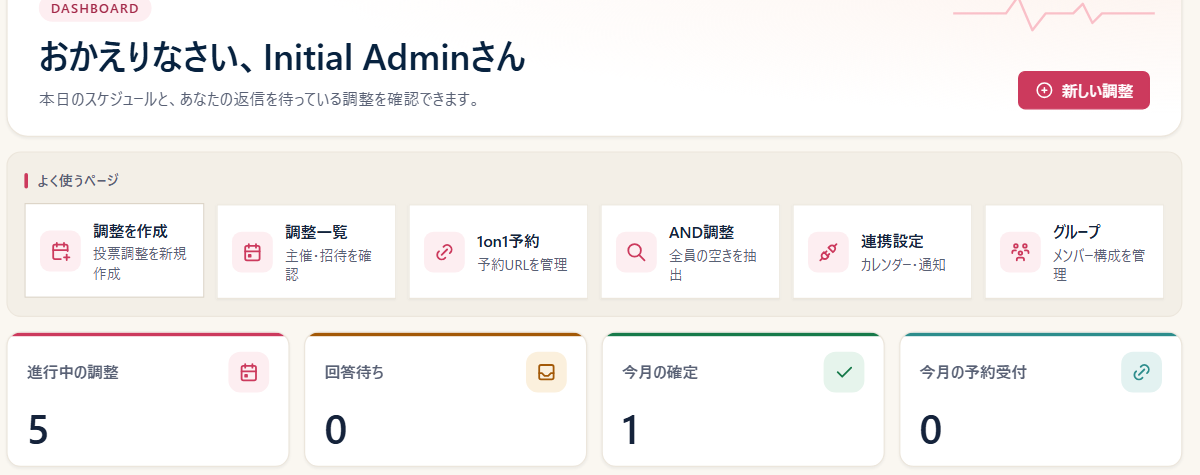
Task: Click the magnifier icon beside AND調整
Action: coord(636,251)
